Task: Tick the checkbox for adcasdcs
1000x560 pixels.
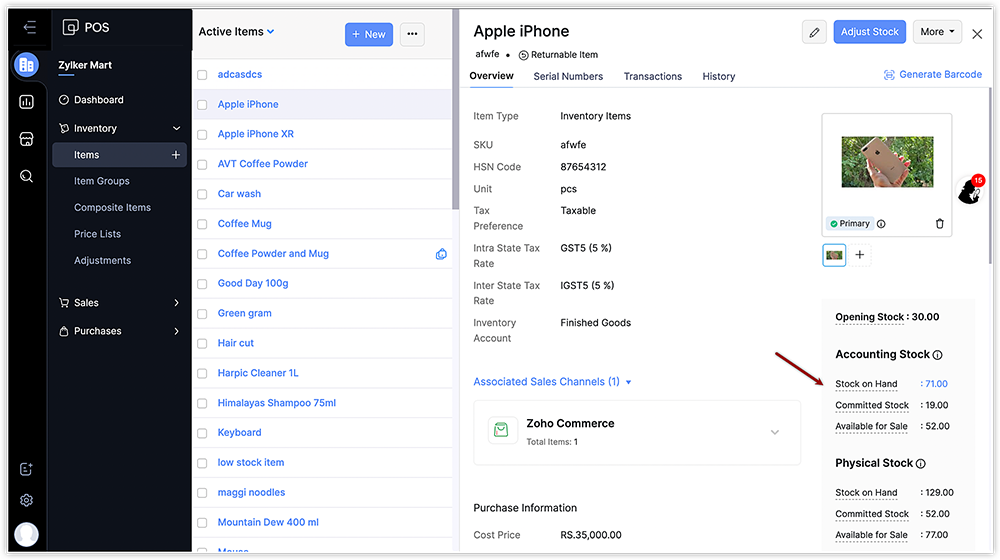Action: click(x=202, y=75)
